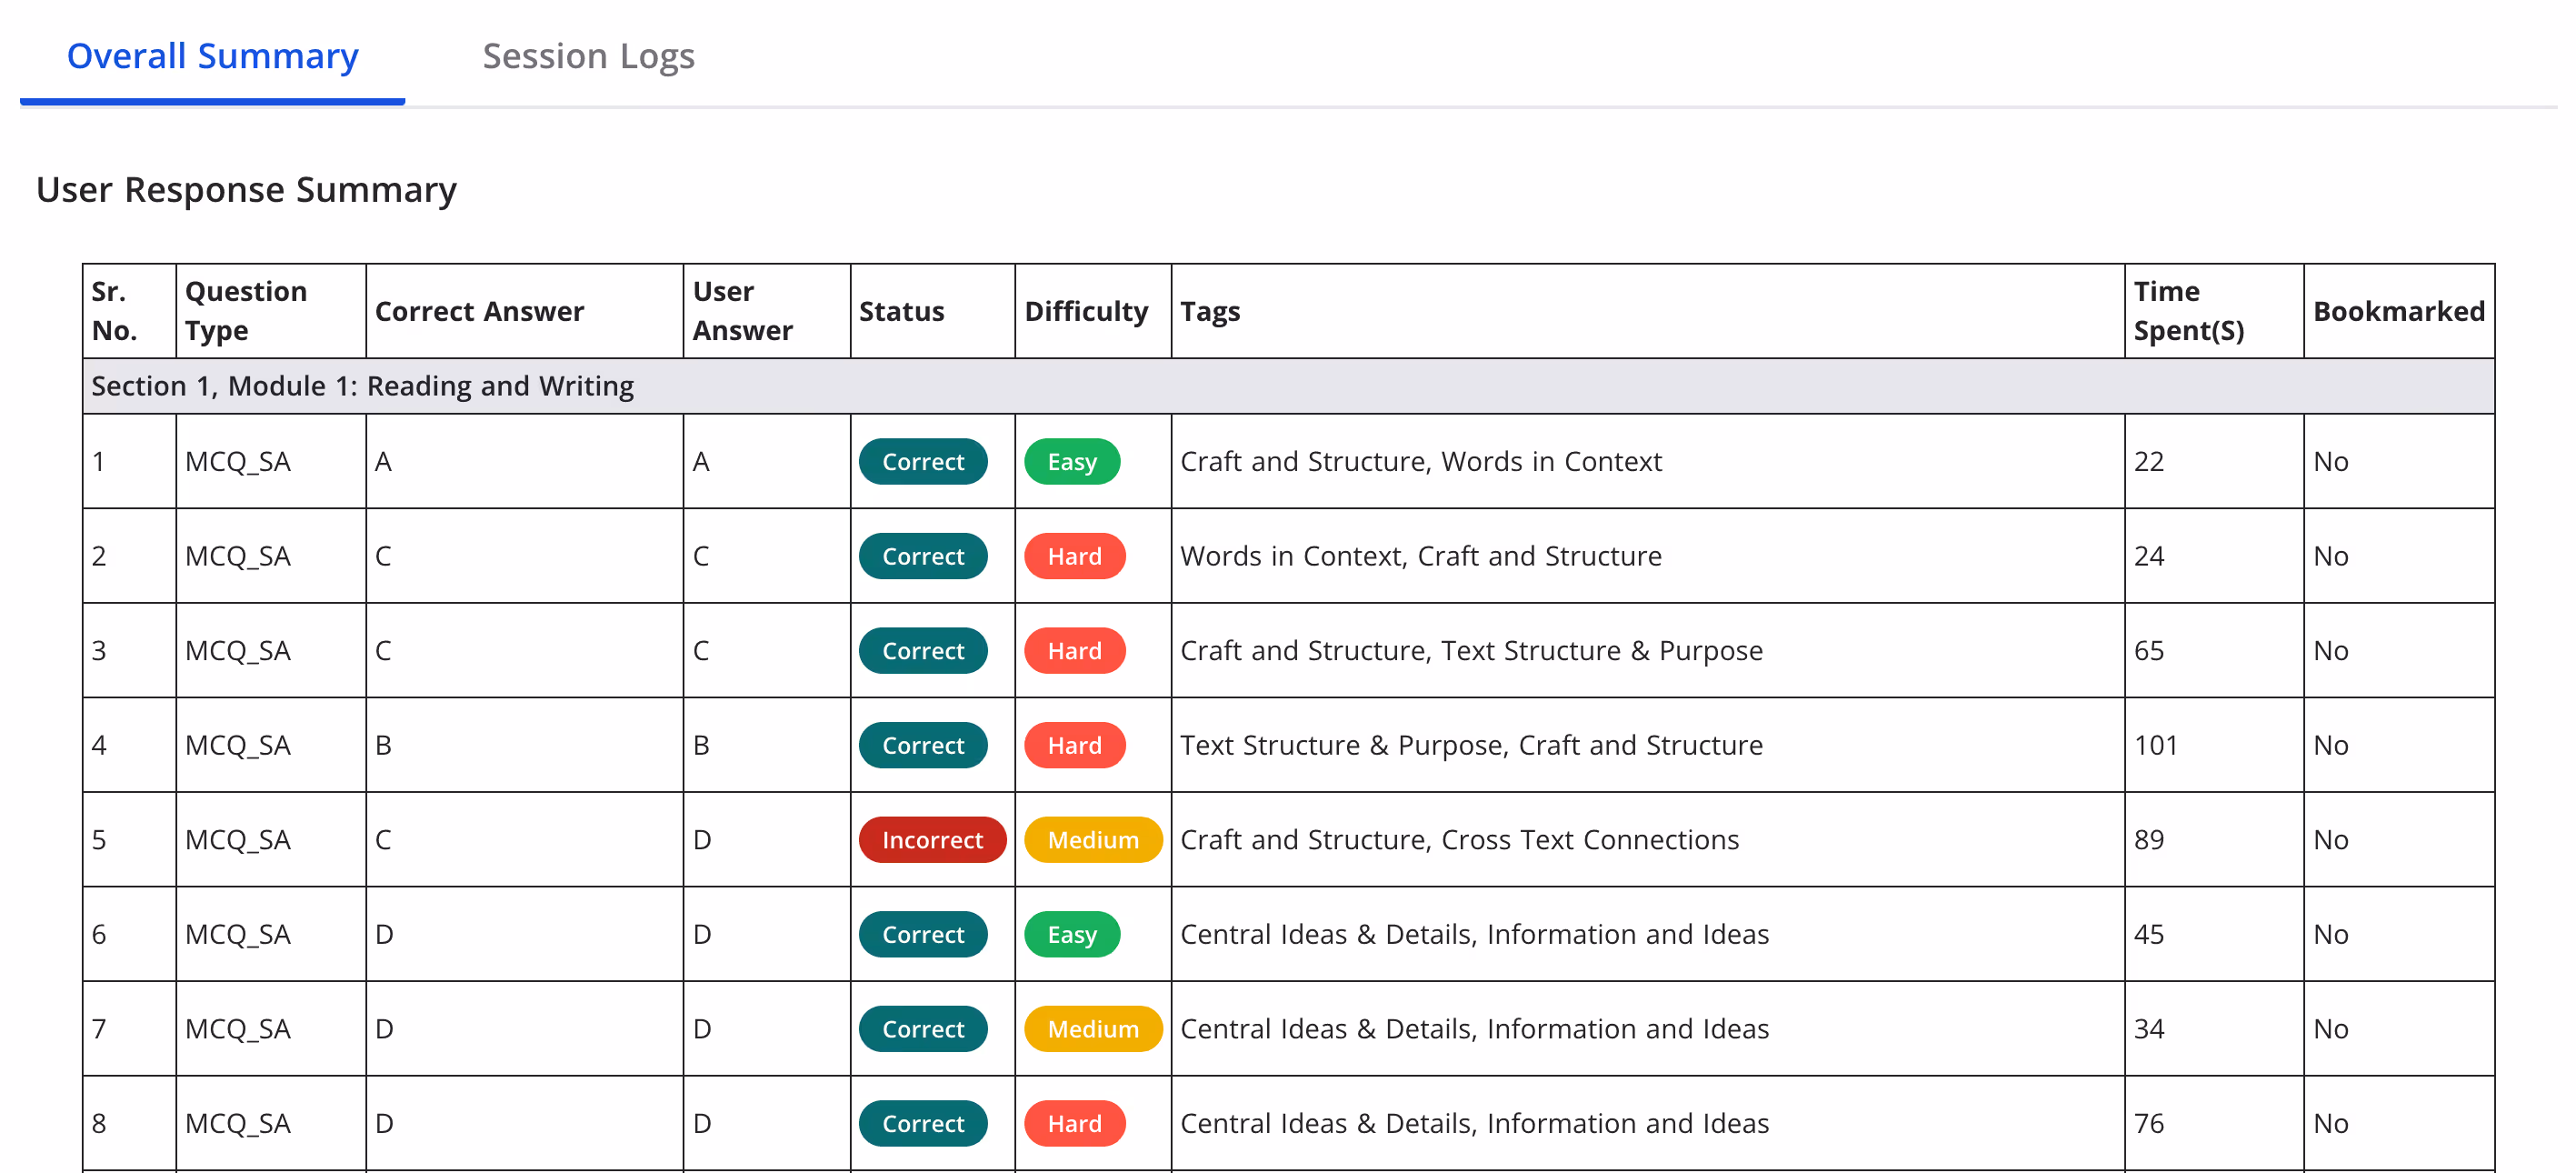The image size is (2576, 1173).
Task: Click the Section 1, Module 1 row
Action: pyautogui.click(x=1288, y=386)
